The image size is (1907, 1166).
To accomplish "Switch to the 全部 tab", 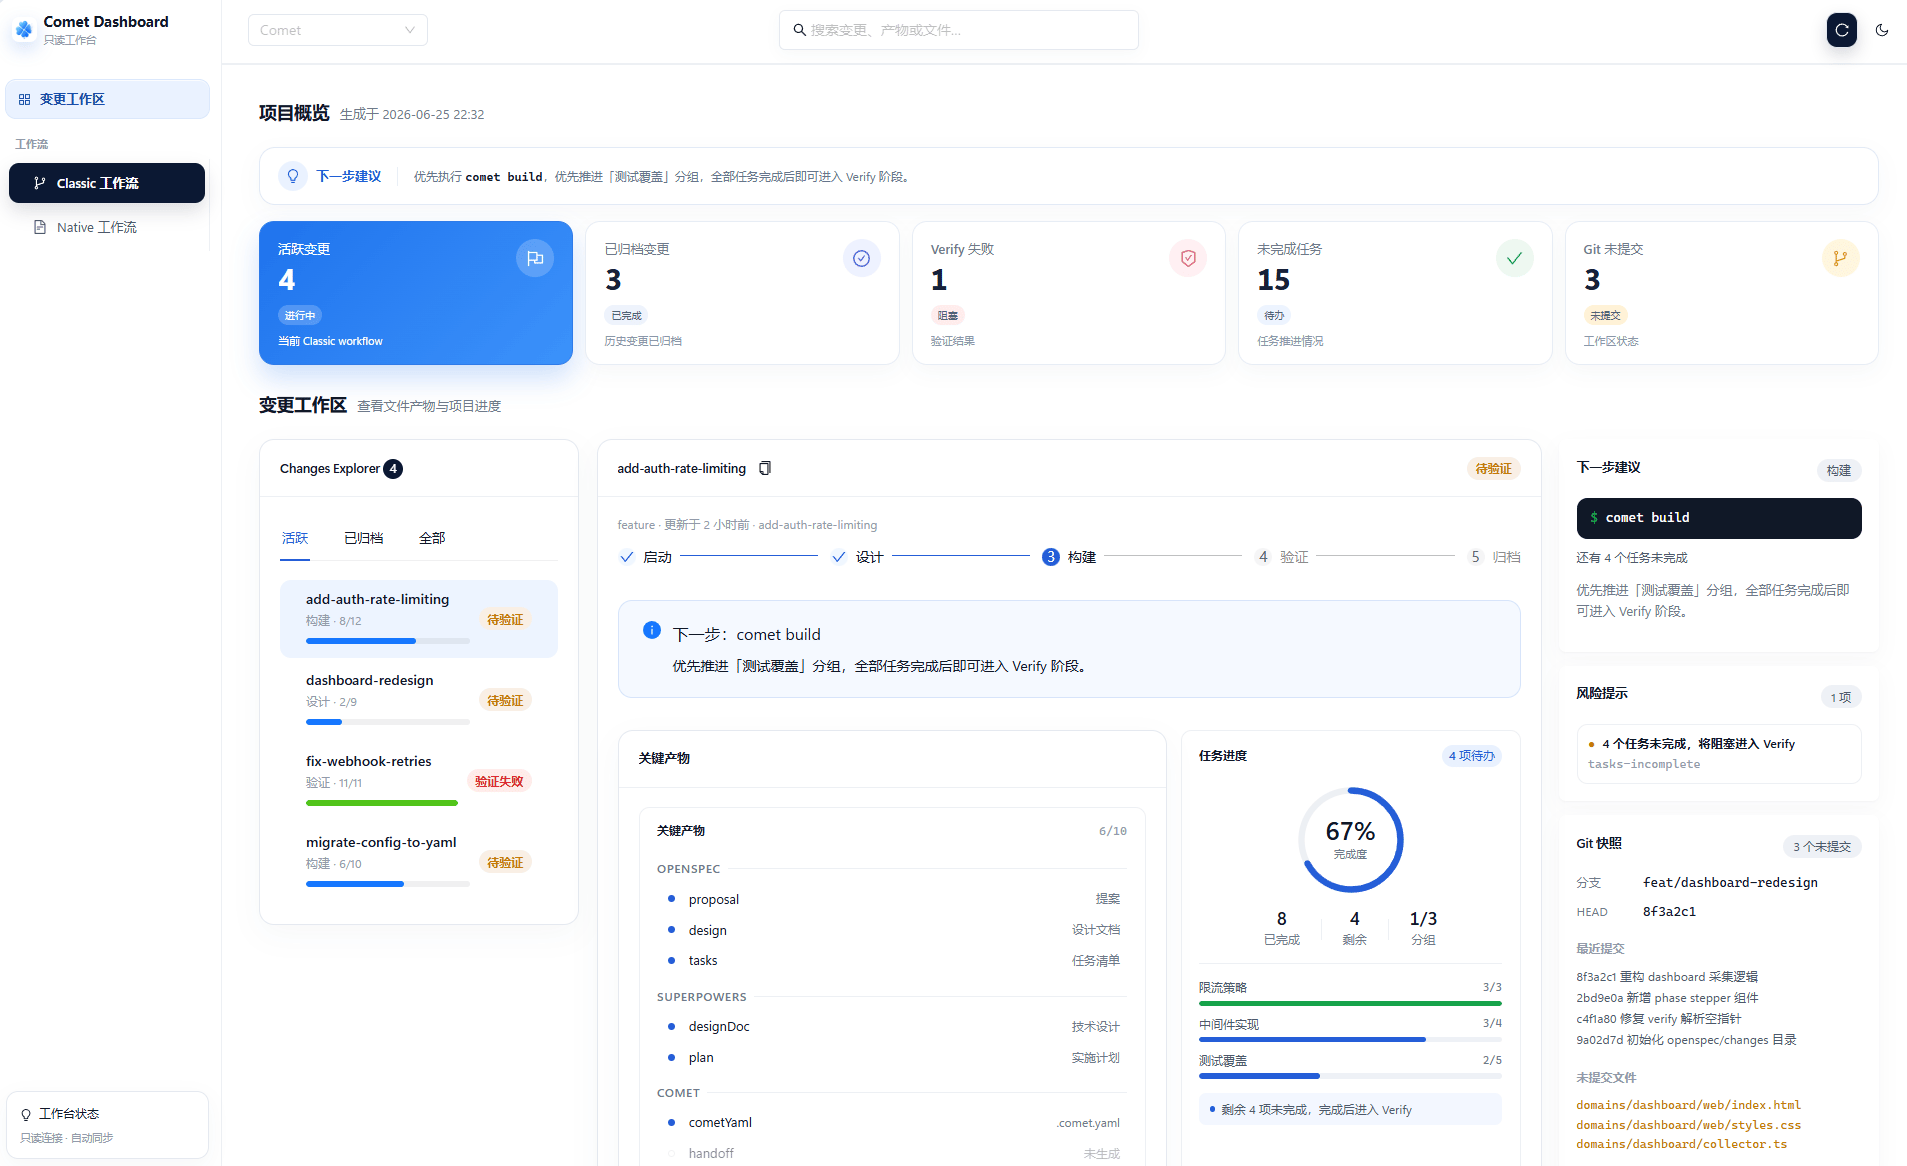I will (432, 538).
